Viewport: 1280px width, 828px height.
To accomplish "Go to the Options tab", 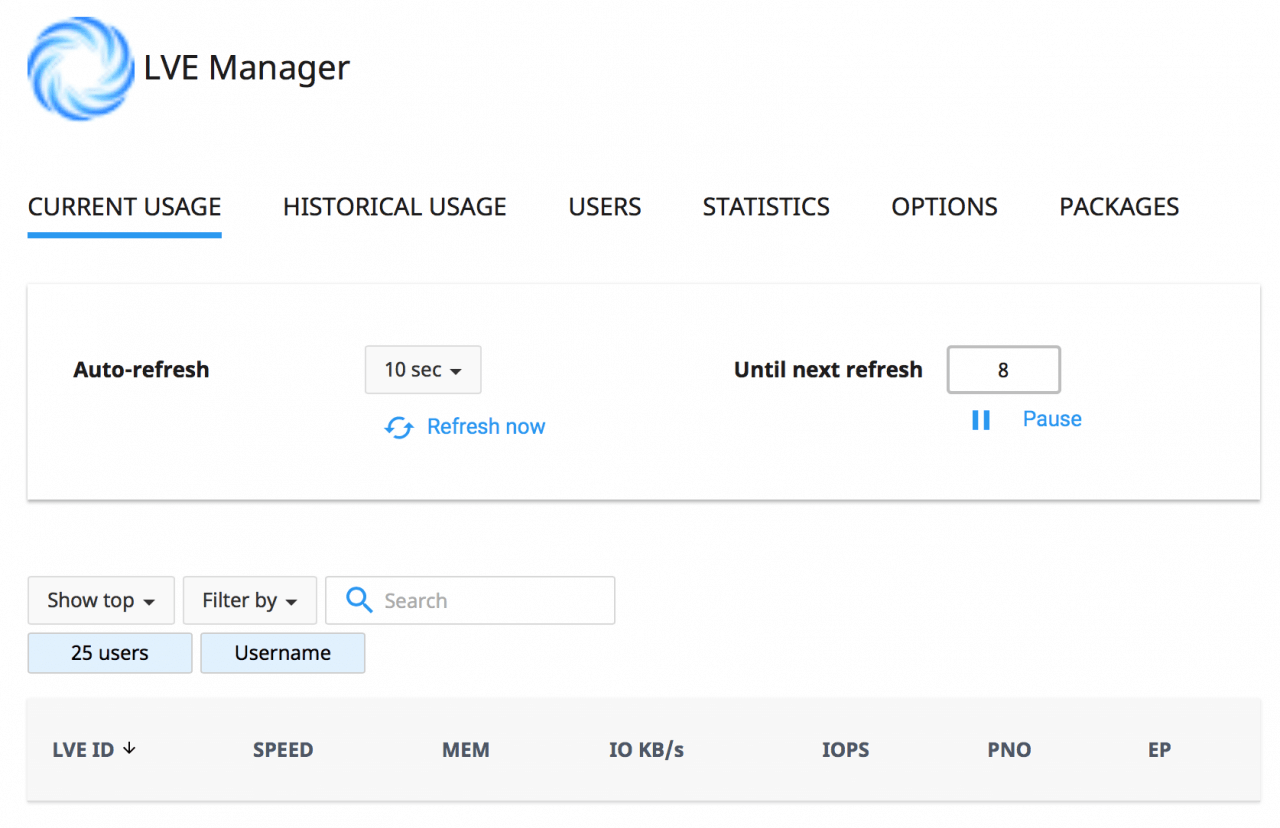I will tap(945, 207).
